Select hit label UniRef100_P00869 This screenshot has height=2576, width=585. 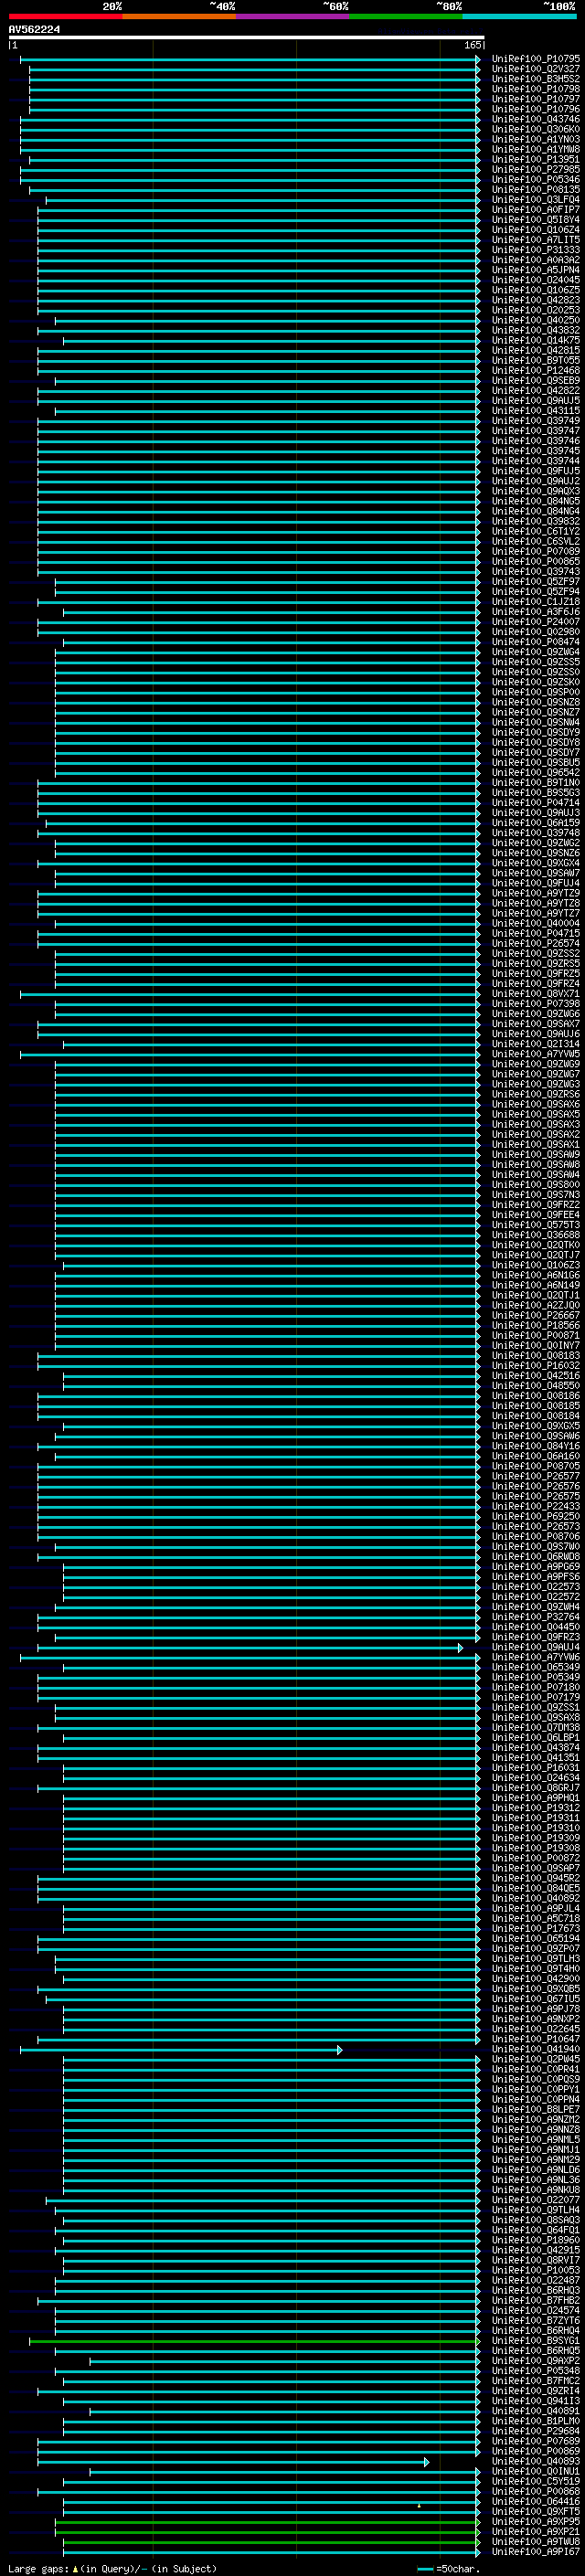coord(535,2450)
